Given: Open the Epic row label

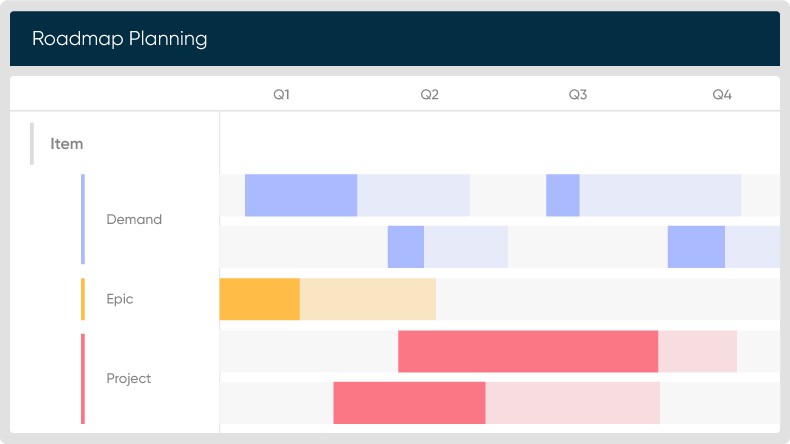Looking at the screenshot, I should 120,299.
